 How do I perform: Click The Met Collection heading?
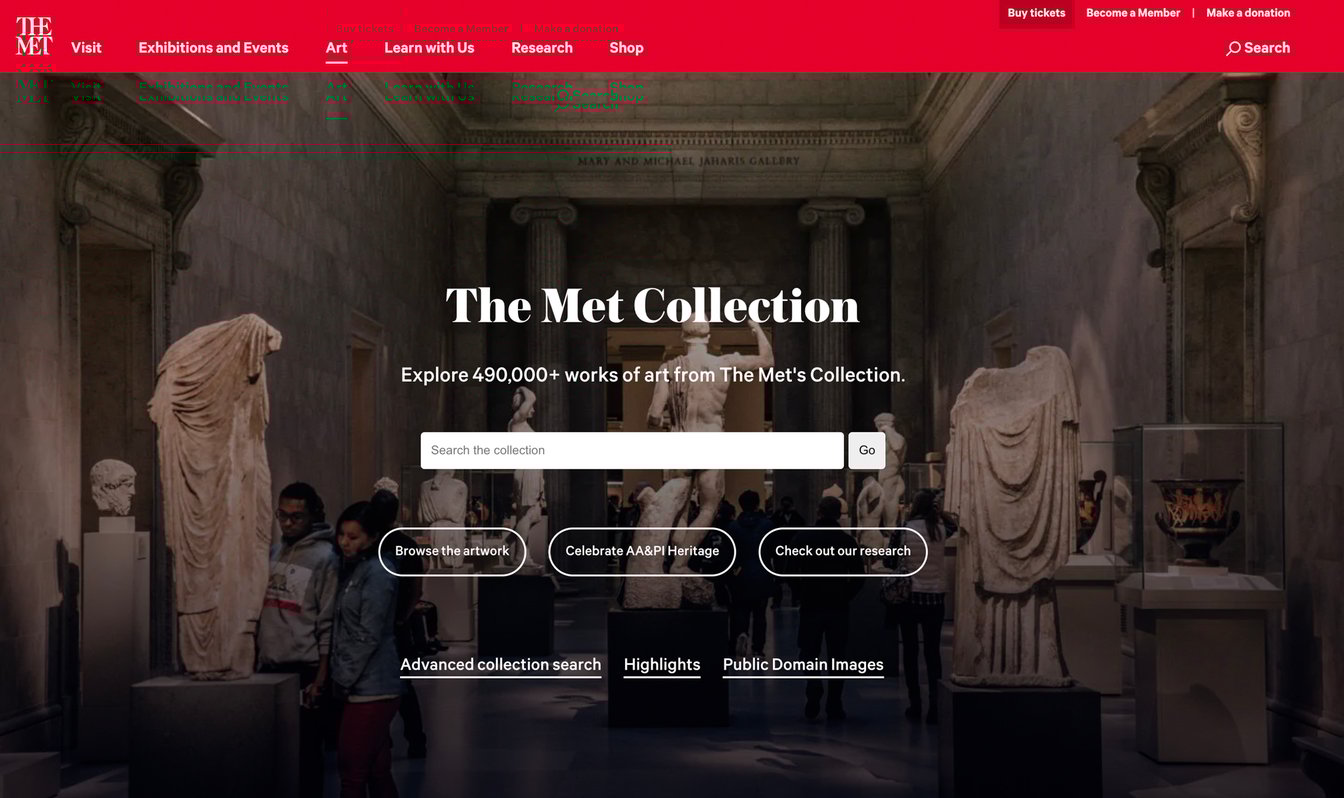coord(652,305)
